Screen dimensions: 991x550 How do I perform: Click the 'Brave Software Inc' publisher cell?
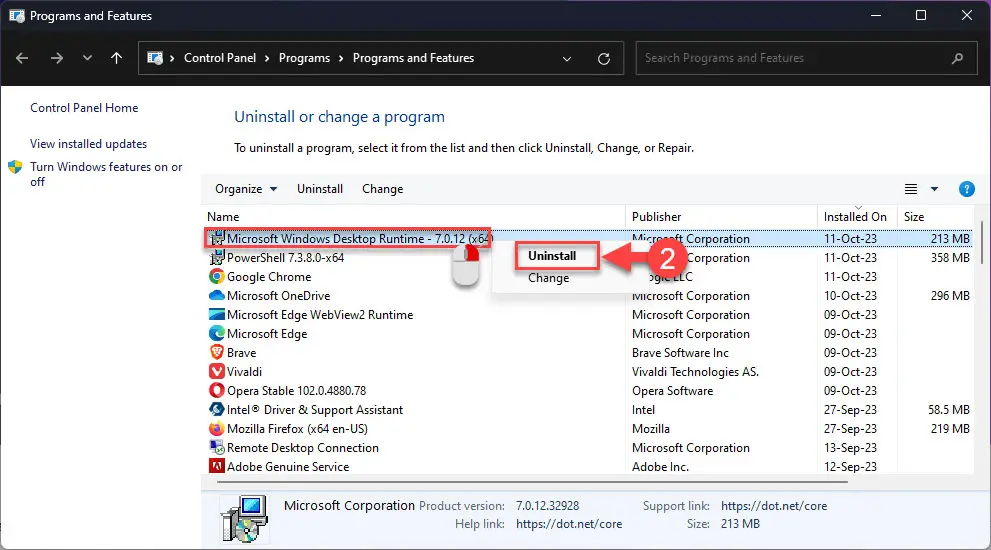[680, 353]
